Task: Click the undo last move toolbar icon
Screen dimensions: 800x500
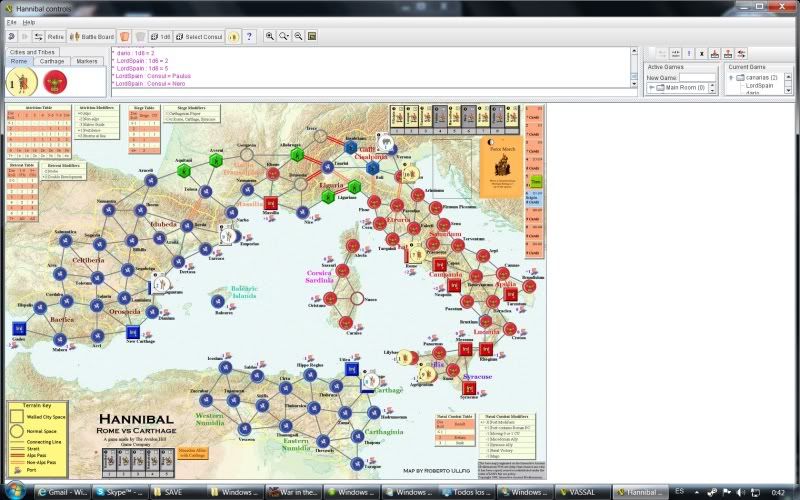Action: pos(12,37)
